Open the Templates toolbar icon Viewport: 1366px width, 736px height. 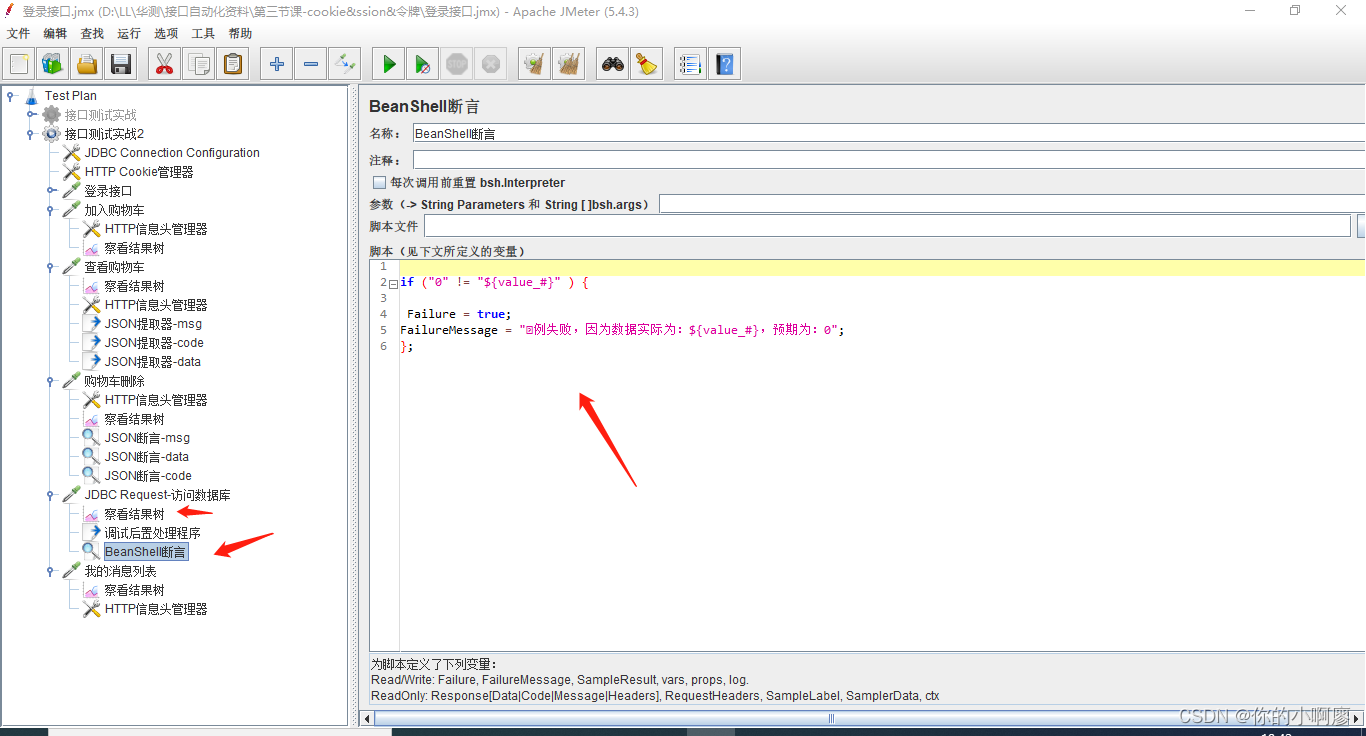(x=53, y=64)
